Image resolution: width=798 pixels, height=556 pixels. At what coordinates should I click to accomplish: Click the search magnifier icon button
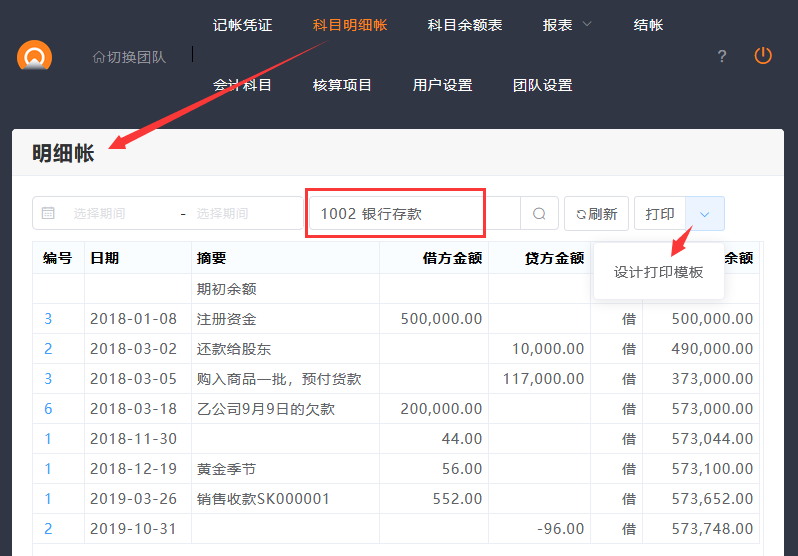click(x=539, y=214)
